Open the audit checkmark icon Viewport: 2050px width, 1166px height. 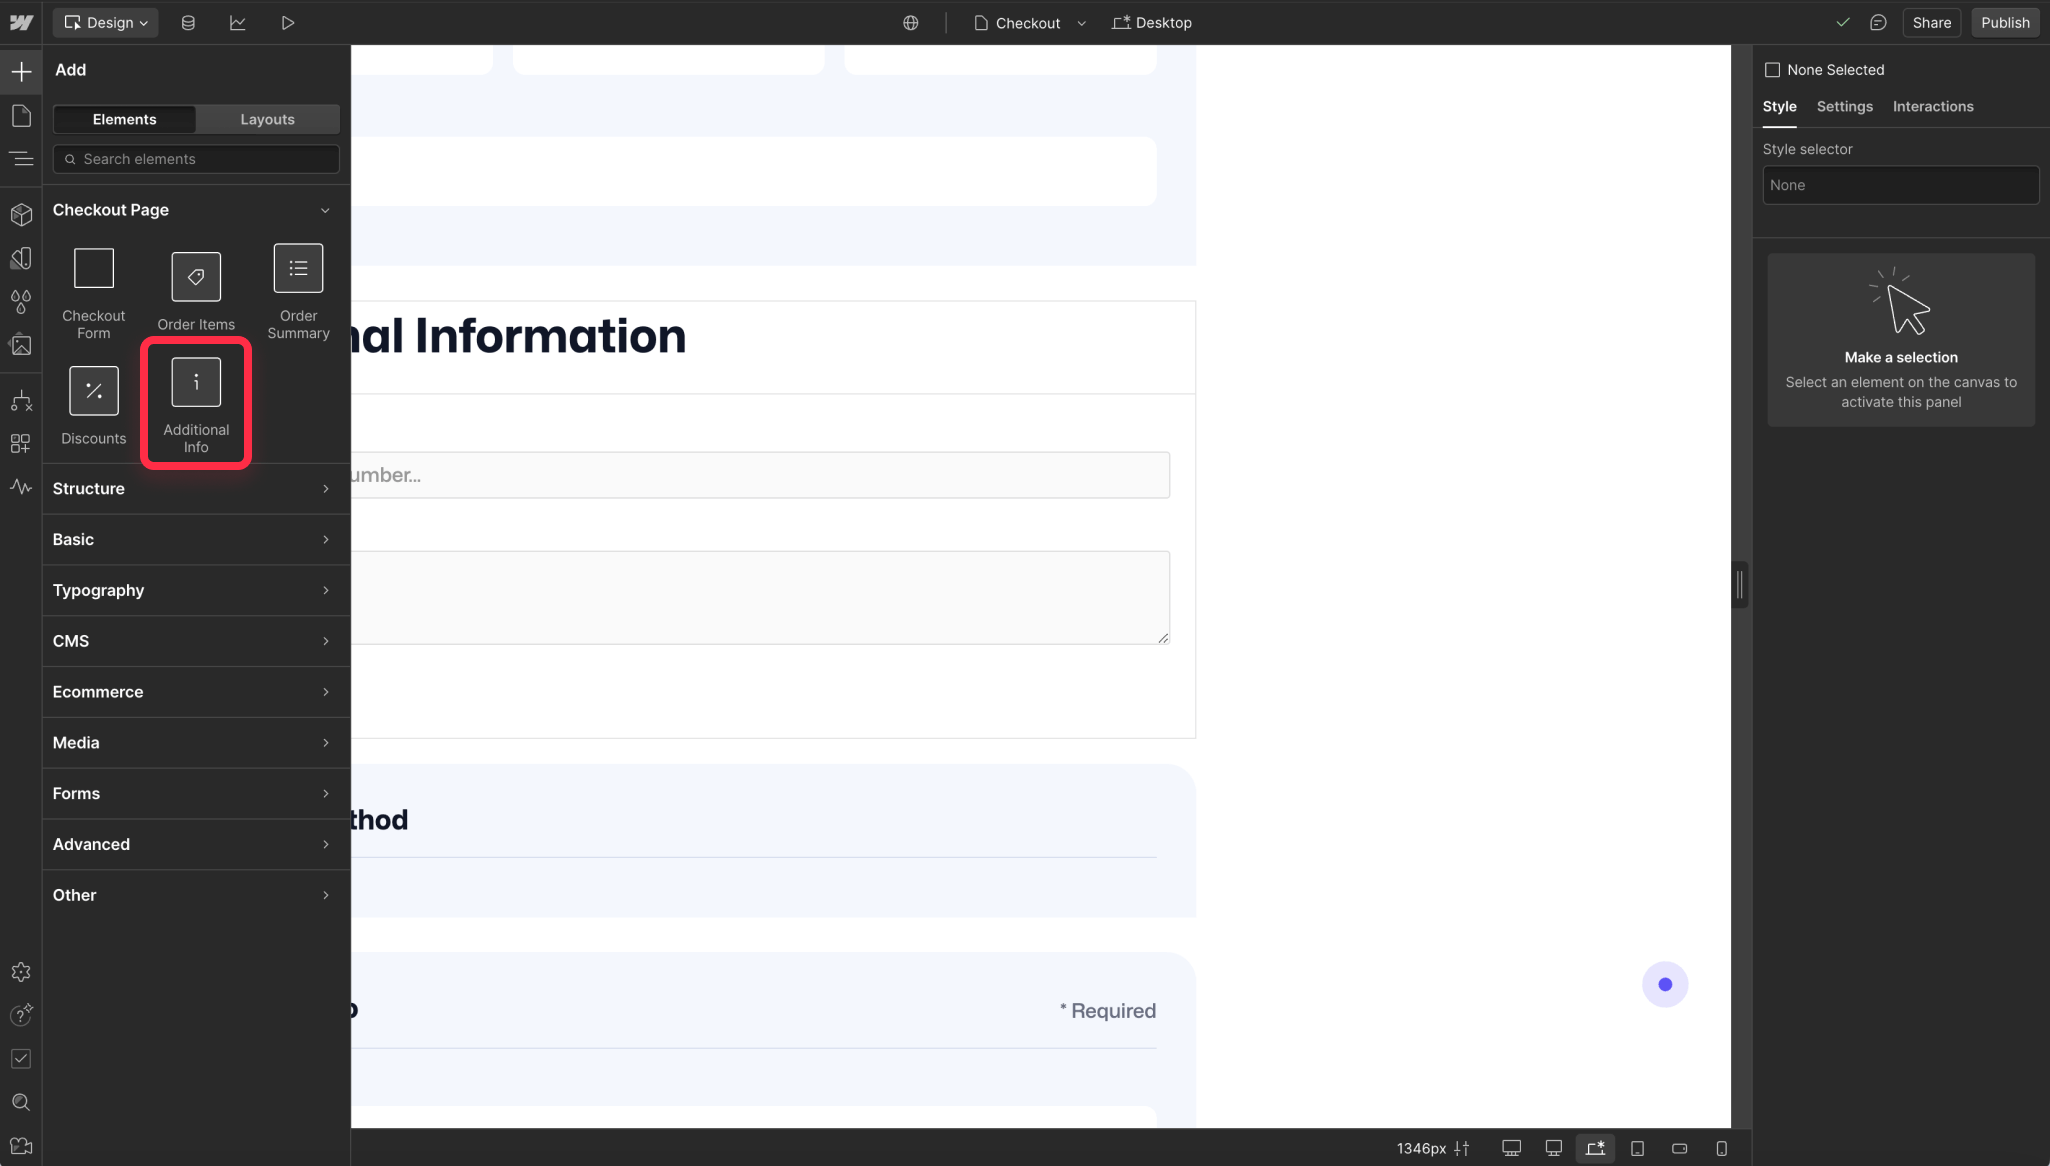(21, 1058)
